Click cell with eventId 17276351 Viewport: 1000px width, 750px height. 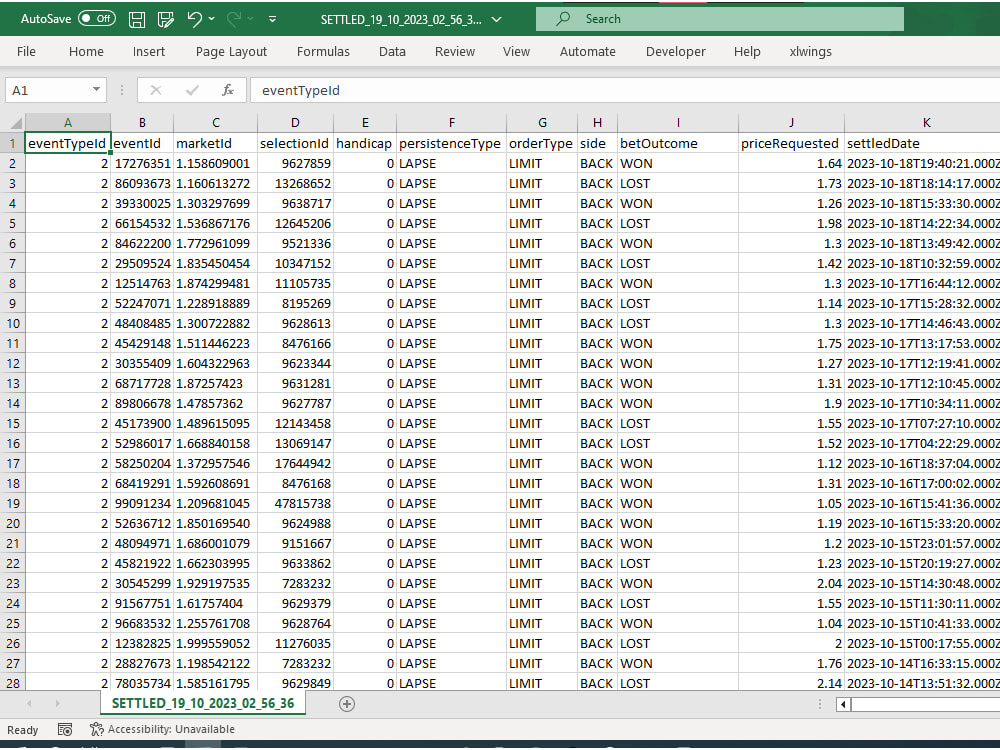point(142,164)
